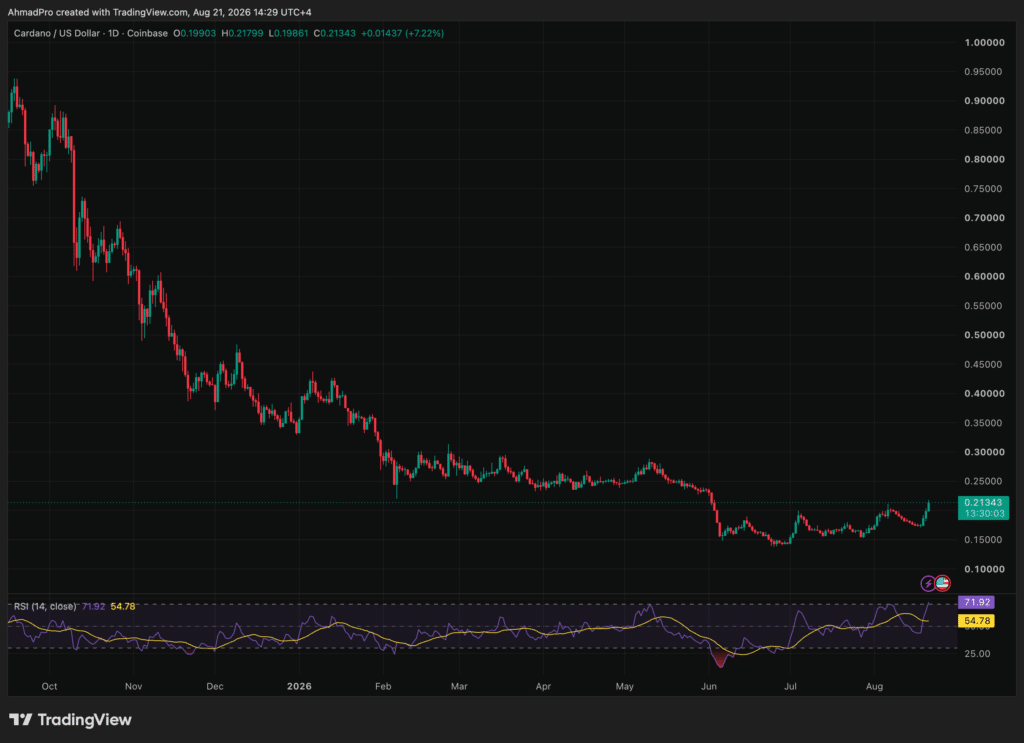Click the Feb label on the time axis

(x=383, y=686)
